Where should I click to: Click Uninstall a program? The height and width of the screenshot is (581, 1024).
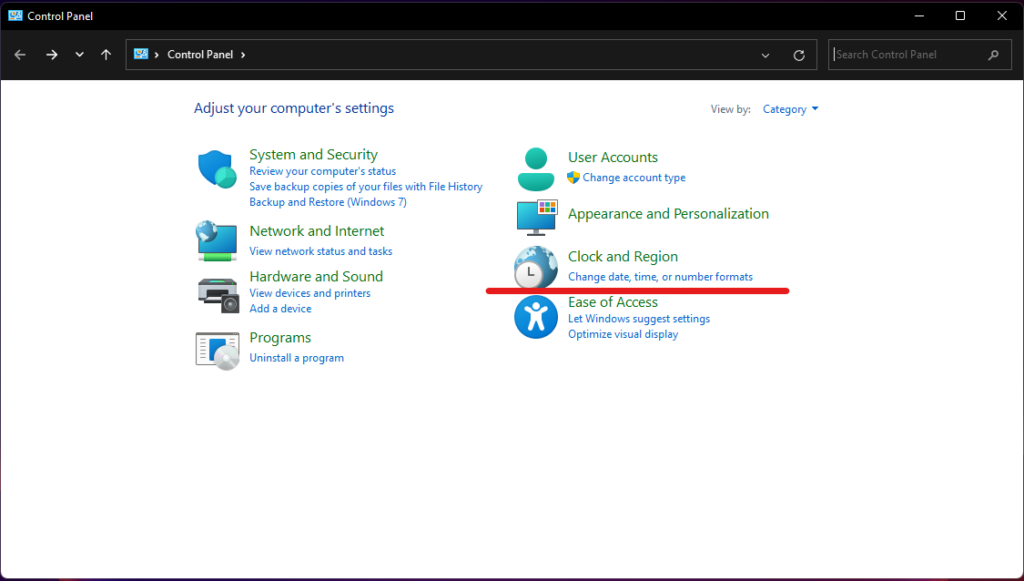[296, 357]
